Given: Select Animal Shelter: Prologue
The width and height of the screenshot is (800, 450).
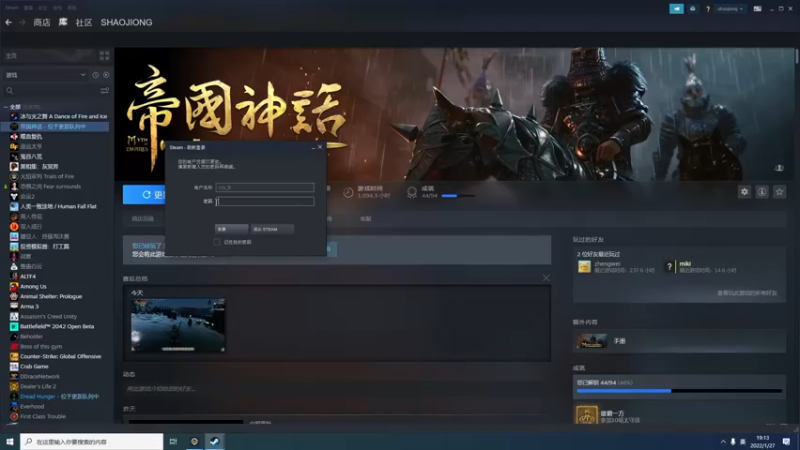Looking at the screenshot, I should coord(51,296).
